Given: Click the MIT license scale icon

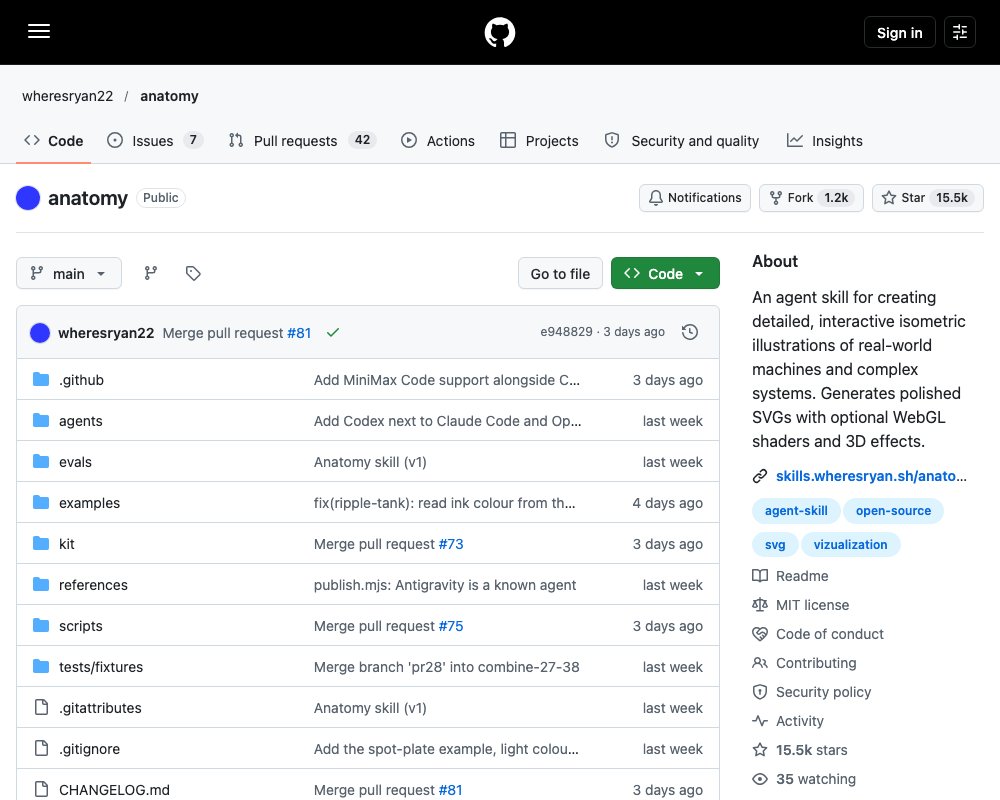Looking at the screenshot, I should [x=760, y=605].
